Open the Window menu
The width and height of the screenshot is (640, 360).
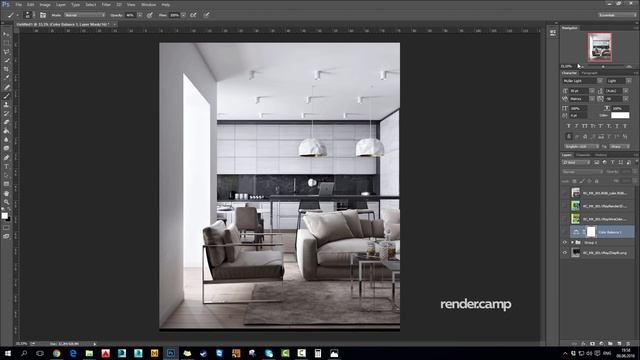click(149, 4)
